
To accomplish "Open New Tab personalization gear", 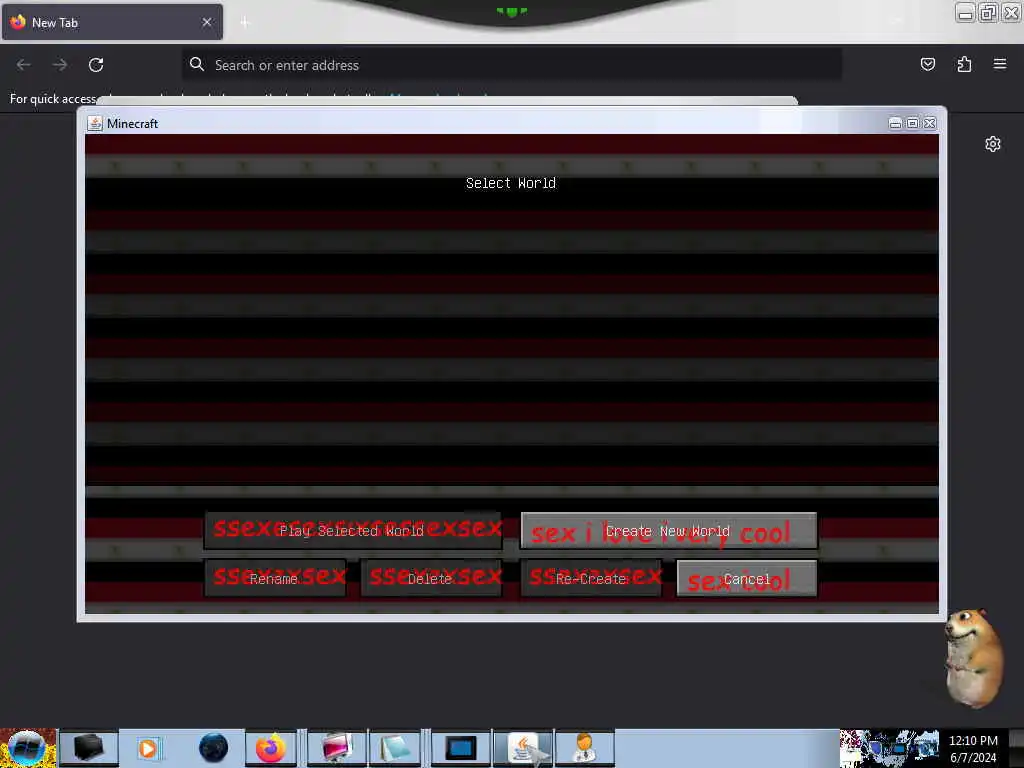I will coord(993,144).
